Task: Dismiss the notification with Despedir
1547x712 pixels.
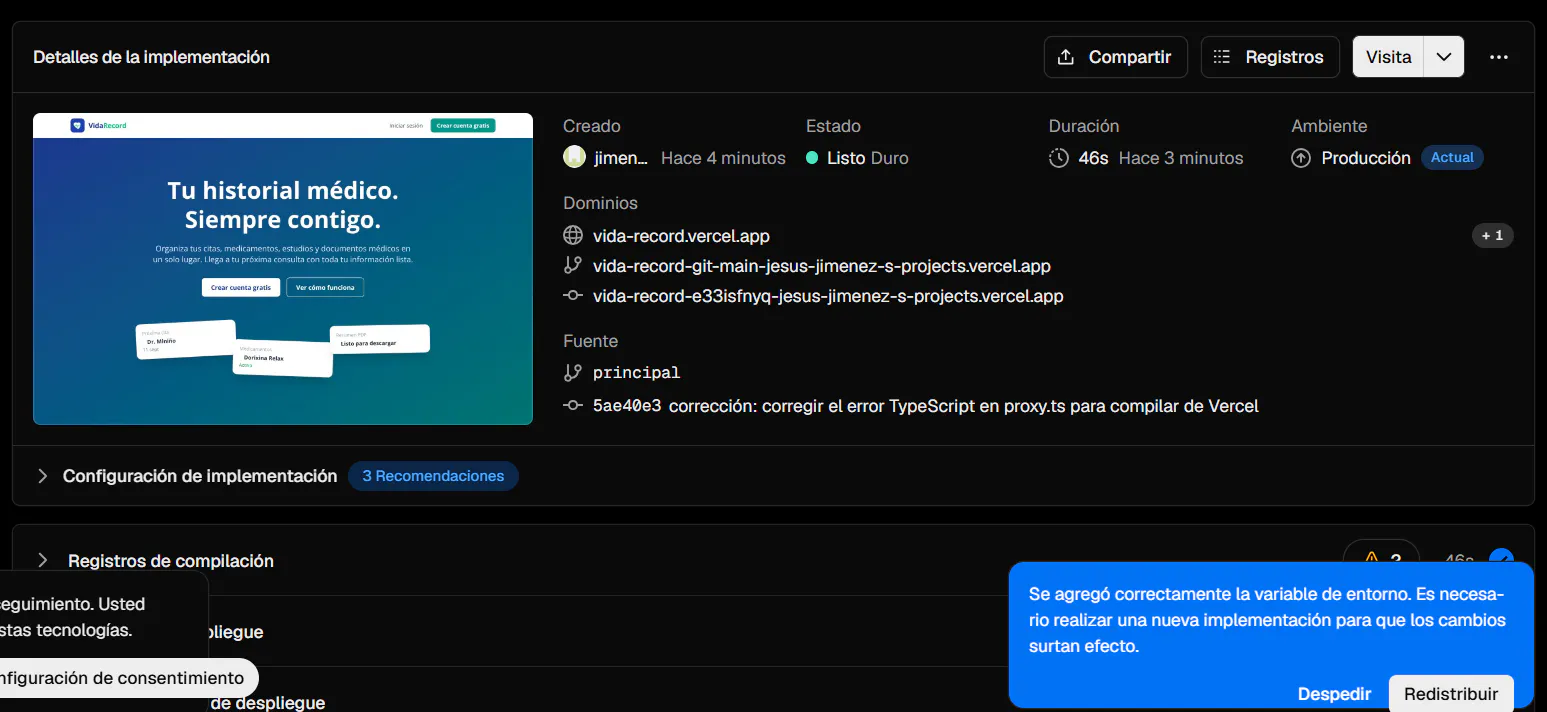Action: pyautogui.click(x=1334, y=694)
